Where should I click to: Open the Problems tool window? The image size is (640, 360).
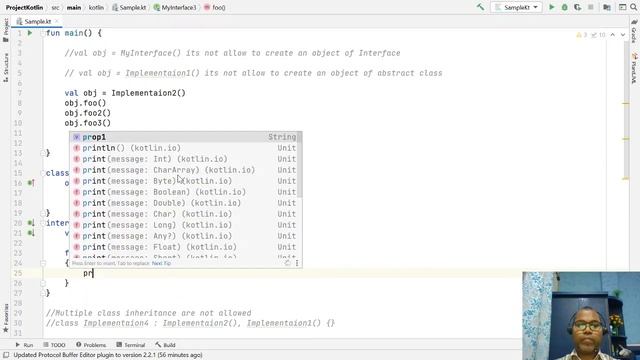pos(91,345)
